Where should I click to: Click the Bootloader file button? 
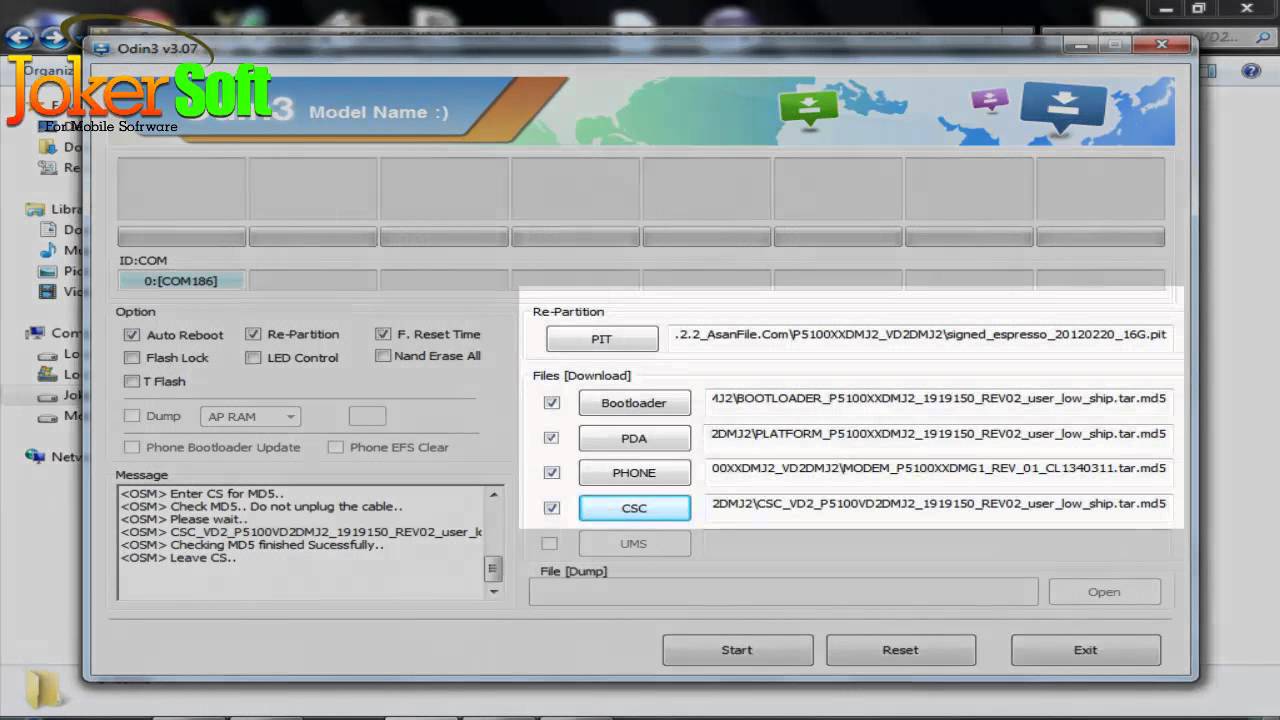tap(634, 403)
